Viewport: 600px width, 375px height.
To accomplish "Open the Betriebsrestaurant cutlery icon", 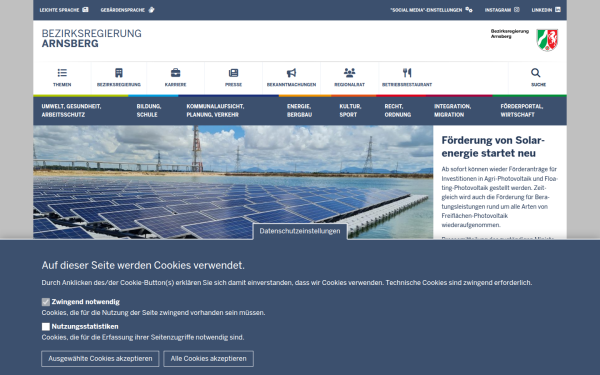I will coord(407,73).
